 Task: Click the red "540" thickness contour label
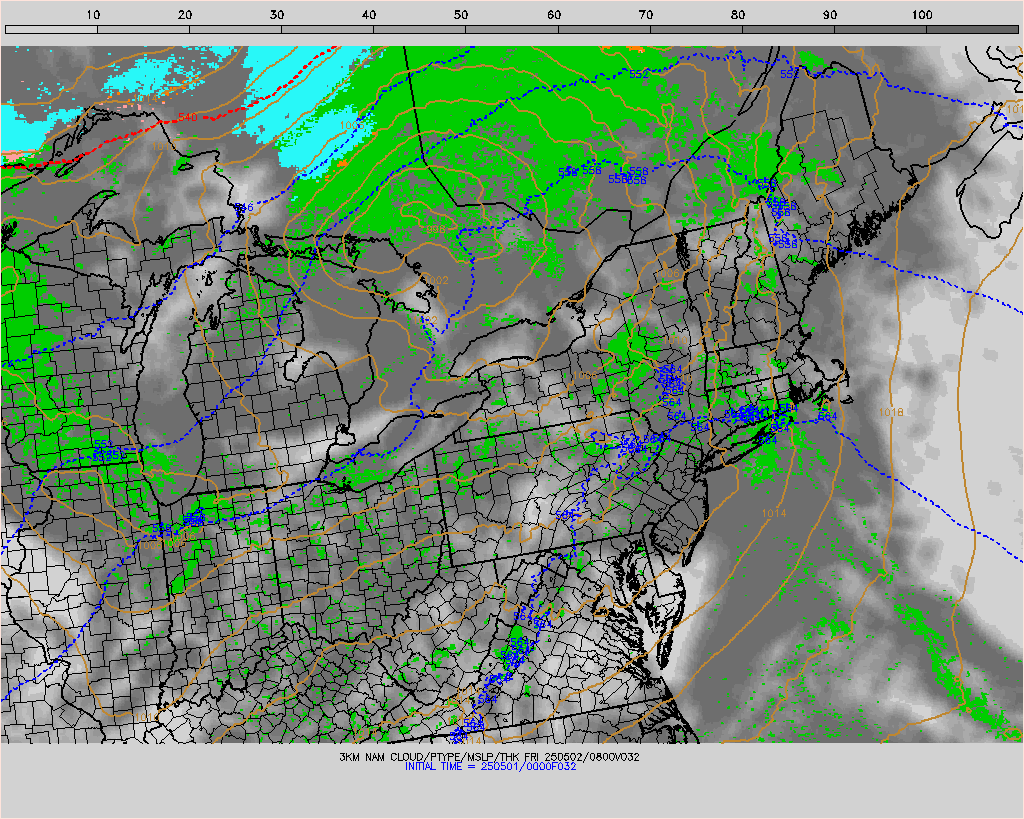click(187, 118)
